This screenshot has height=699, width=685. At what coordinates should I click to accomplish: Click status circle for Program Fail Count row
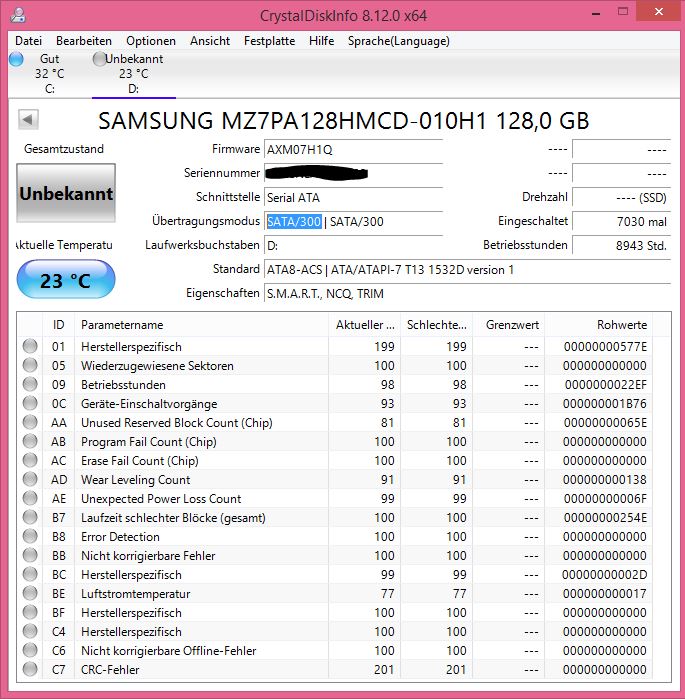pyautogui.click(x=30, y=441)
